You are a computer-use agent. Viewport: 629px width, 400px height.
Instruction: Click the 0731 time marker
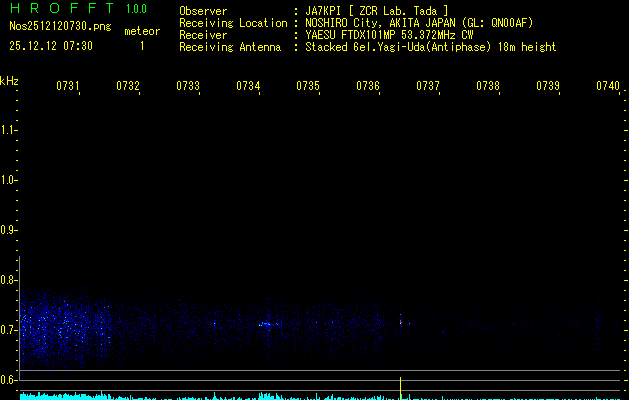[68, 87]
